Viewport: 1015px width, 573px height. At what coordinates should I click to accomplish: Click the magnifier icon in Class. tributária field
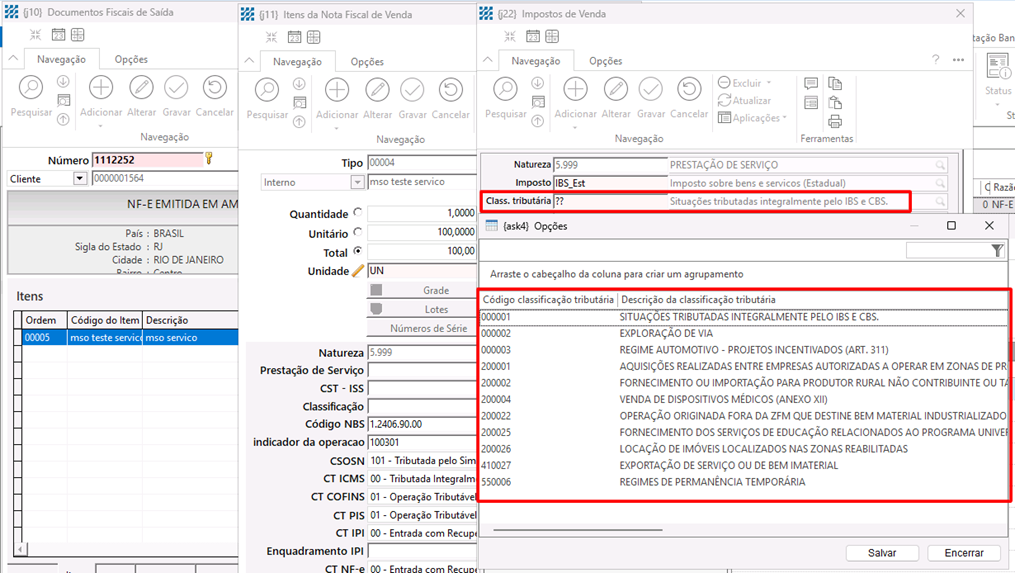click(x=941, y=202)
